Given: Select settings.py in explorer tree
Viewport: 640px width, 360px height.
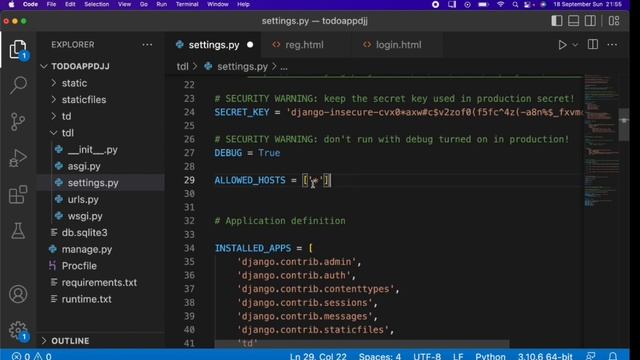Looking at the screenshot, I should [x=93, y=183].
